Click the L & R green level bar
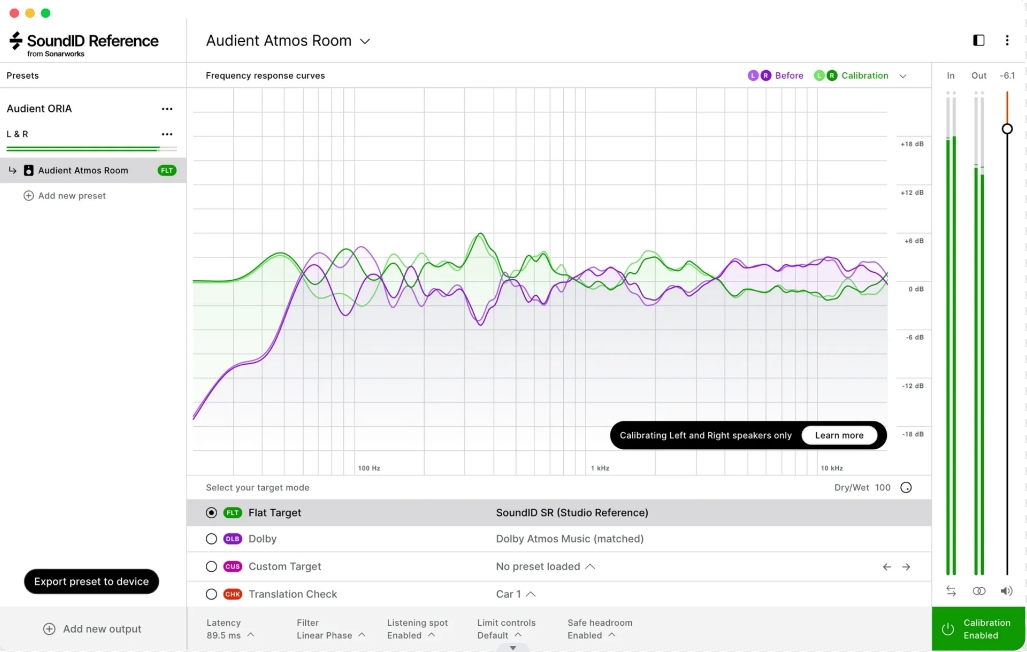This screenshot has height=652, width=1027. (x=92, y=149)
